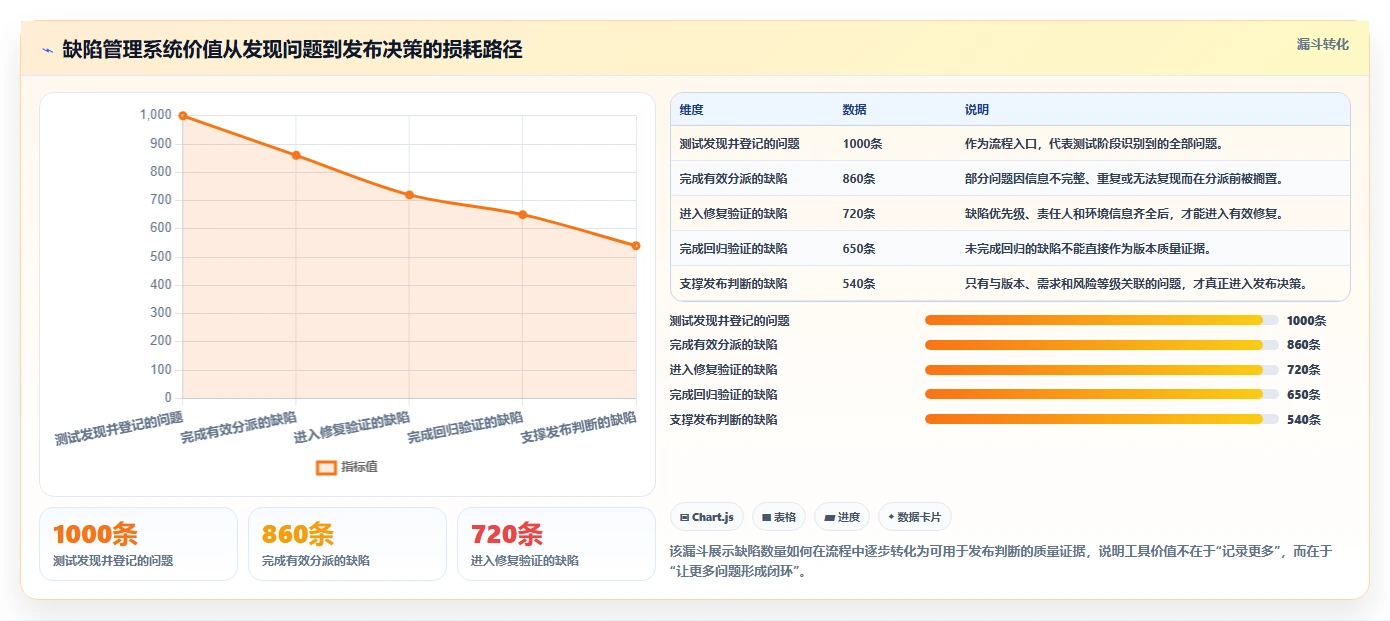Click the progress bar for 测试发现并登记的问题
The image size is (1390, 621).
click(x=1102, y=320)
